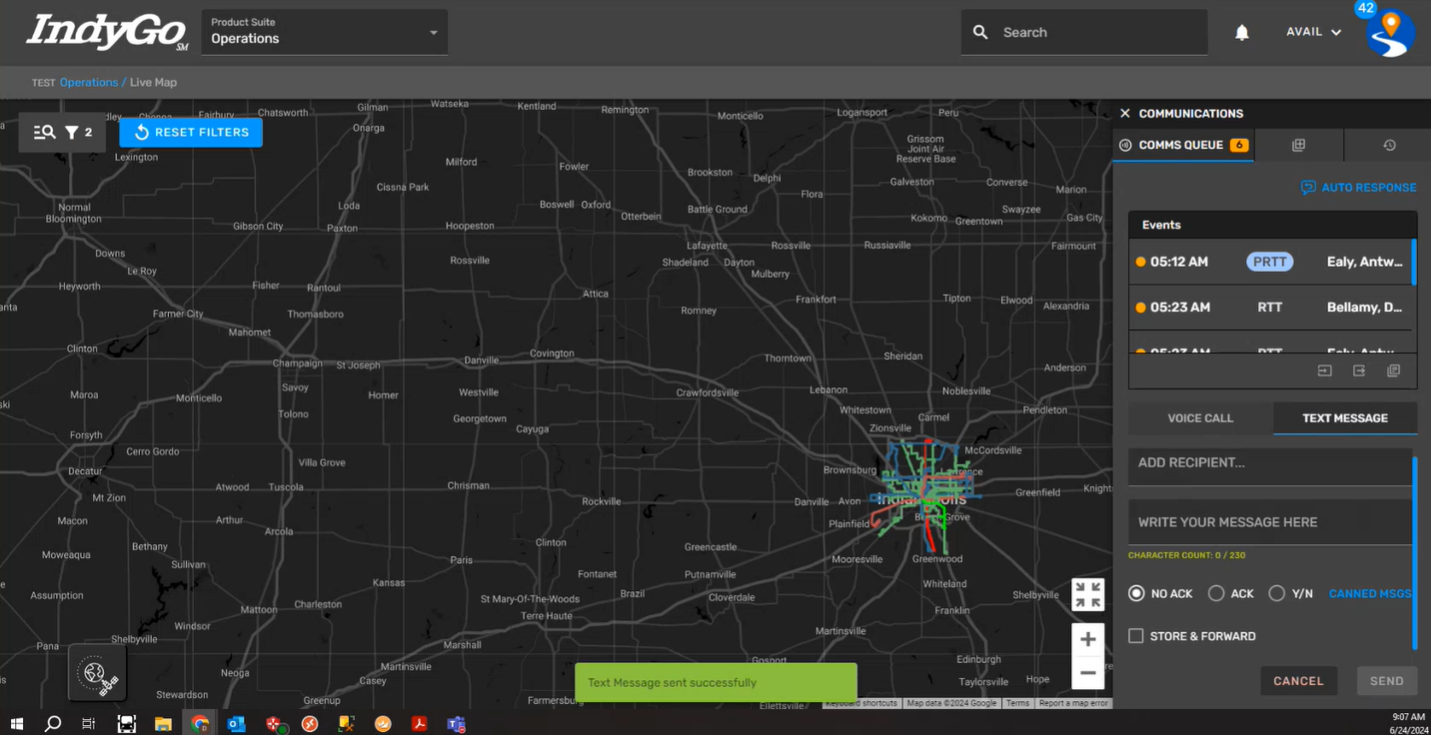Open the history clock tab in Communications
Image resolution: width=1431 pixels, height=735 pixels.
coord(1389,145)
